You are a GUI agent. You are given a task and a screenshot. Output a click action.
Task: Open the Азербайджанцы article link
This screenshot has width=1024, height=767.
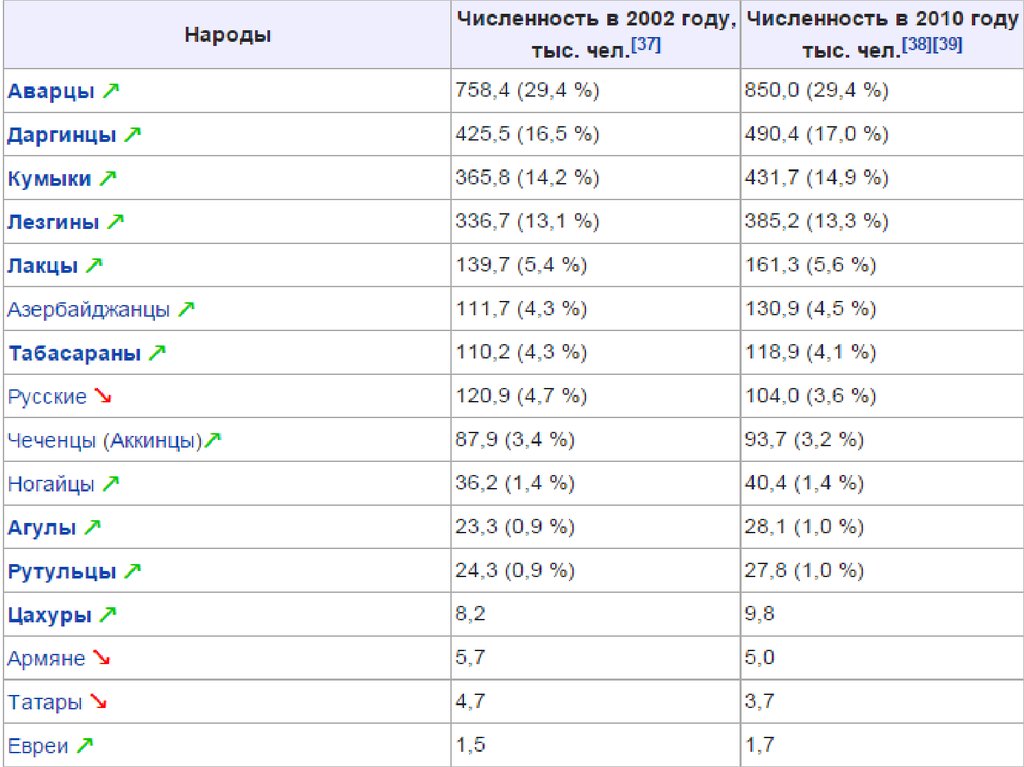pos(88,310)
